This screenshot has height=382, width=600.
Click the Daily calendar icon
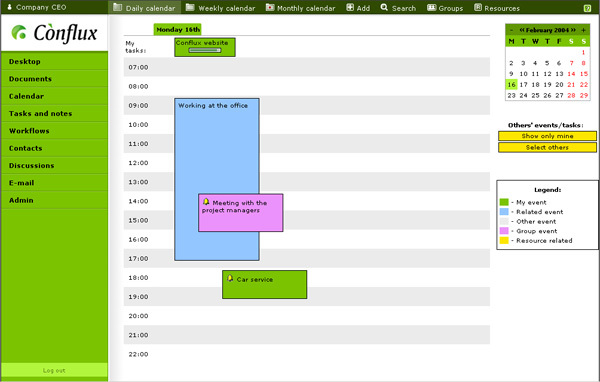(117, 7)
